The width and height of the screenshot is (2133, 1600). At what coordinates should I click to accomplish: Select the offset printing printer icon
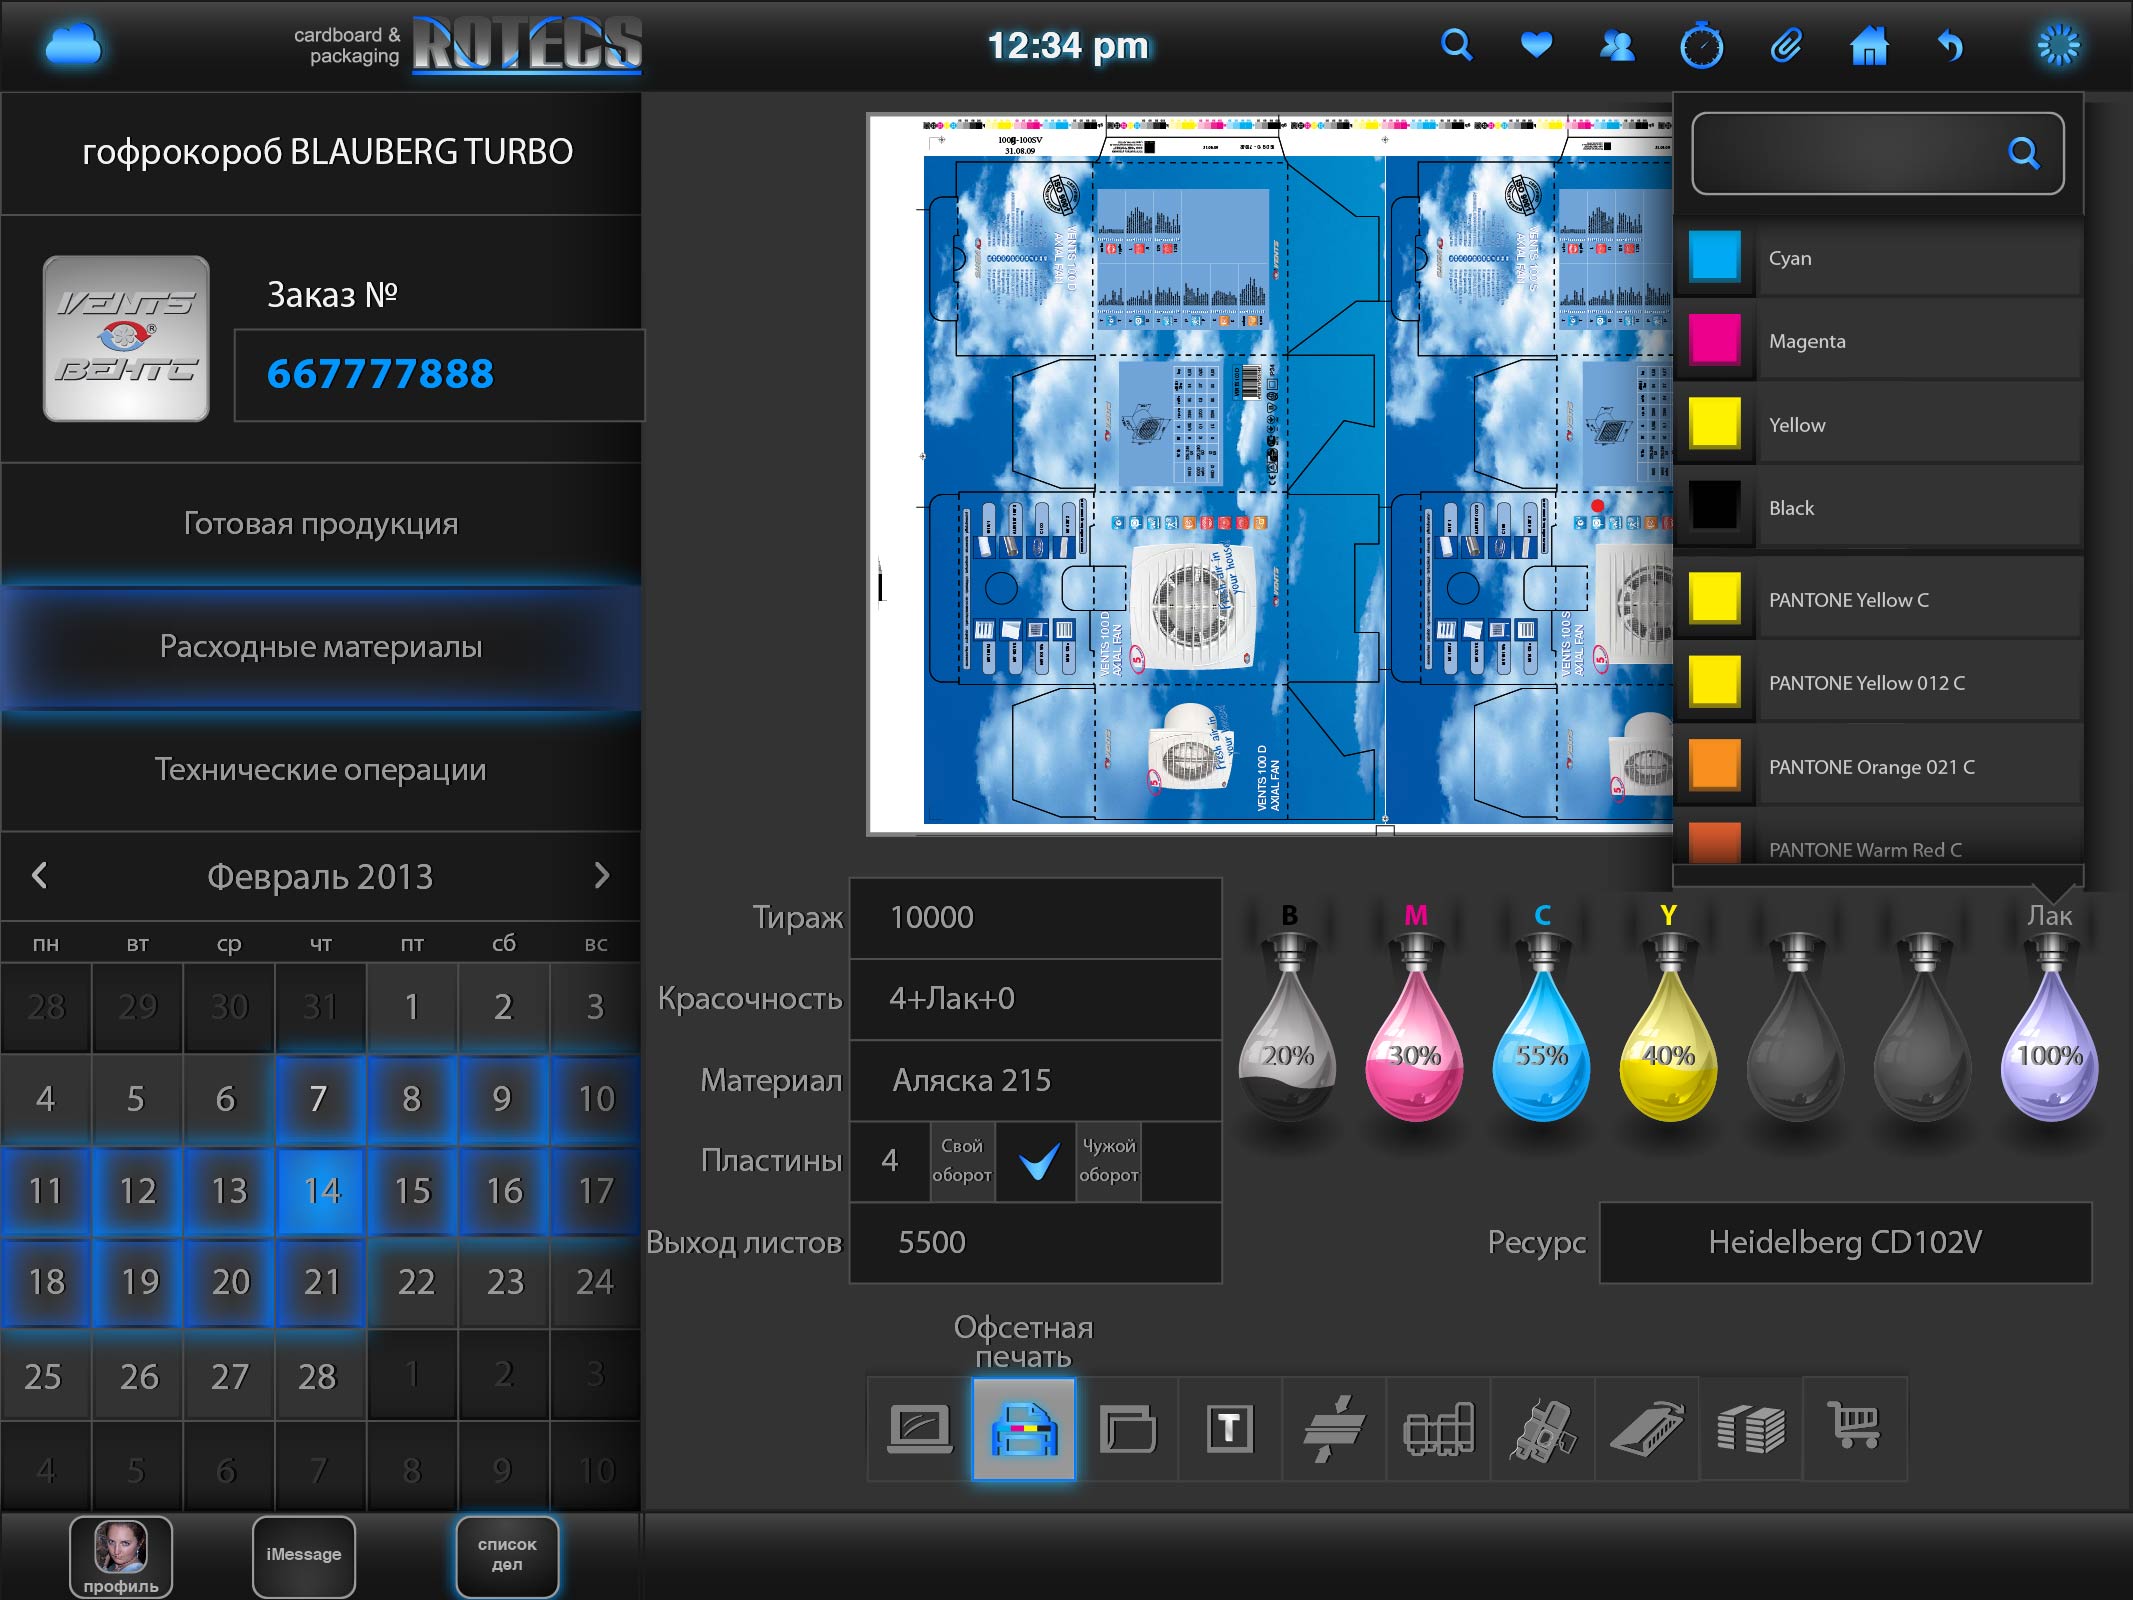click(1023, 1428)
